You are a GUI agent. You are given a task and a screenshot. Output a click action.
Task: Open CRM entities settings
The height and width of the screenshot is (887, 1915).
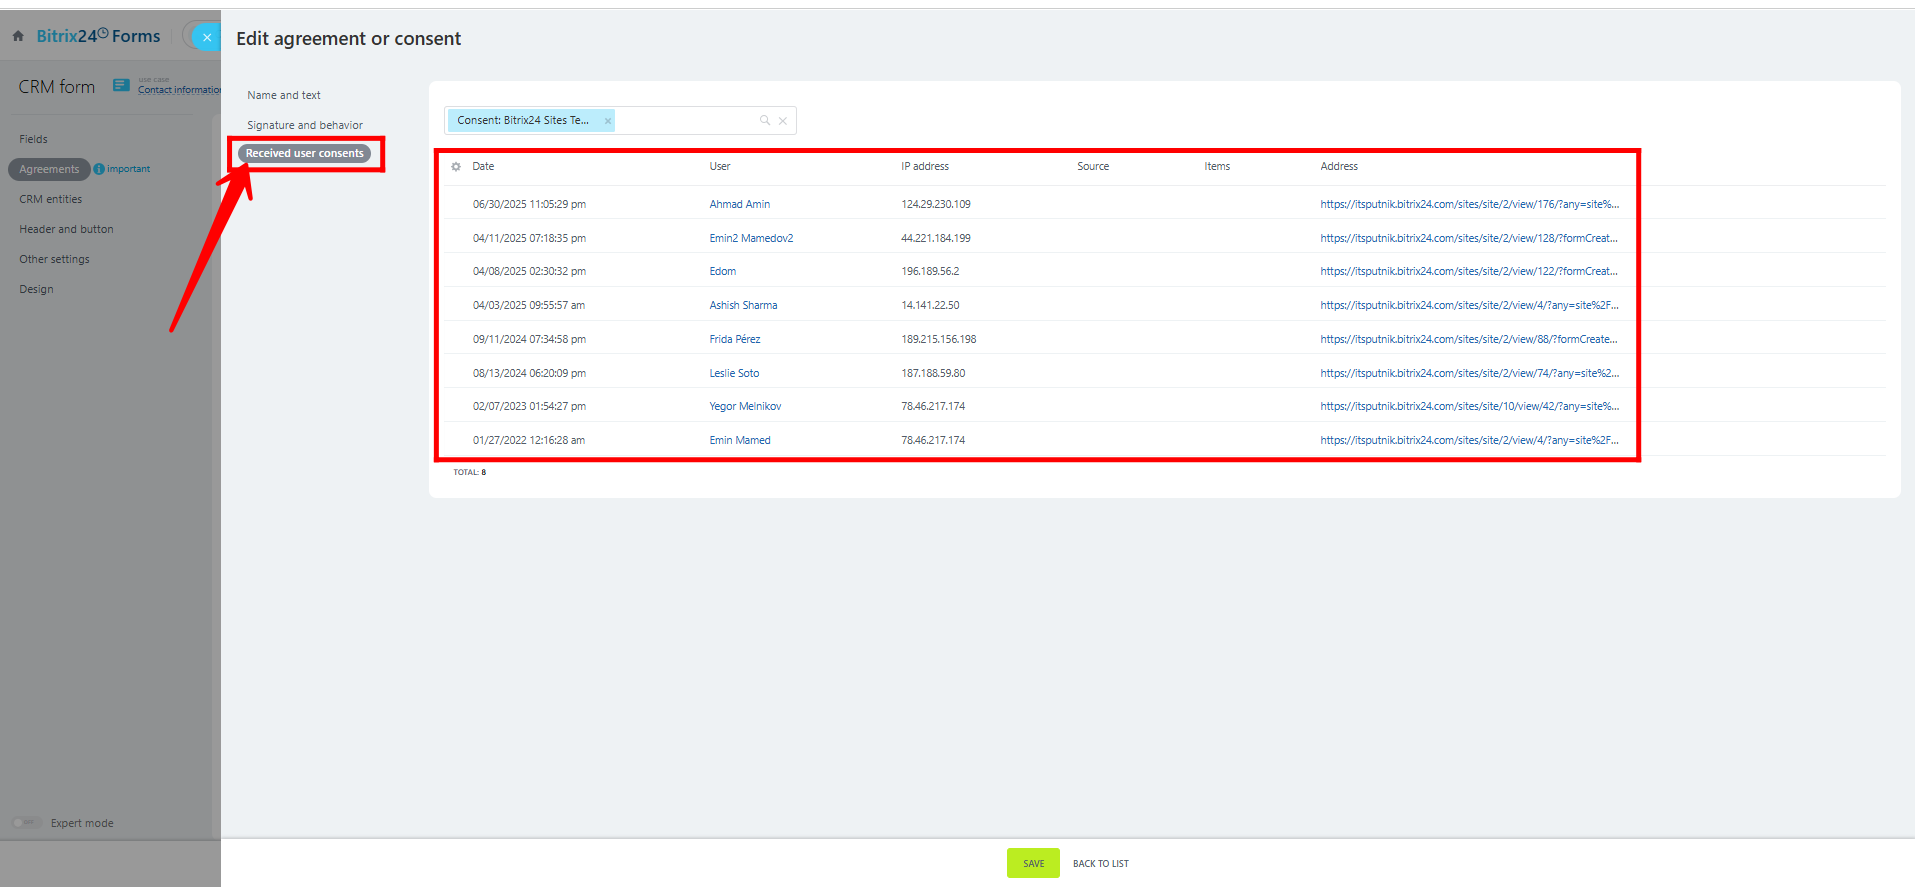50,199
